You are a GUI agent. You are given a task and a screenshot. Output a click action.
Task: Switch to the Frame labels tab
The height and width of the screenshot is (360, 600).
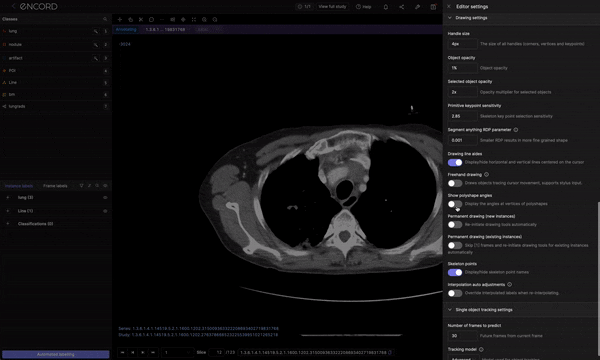tap(55, 186)
